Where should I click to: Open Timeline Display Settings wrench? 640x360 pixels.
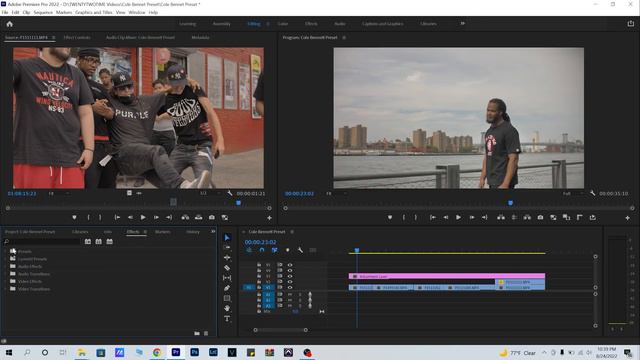[300, 250]
